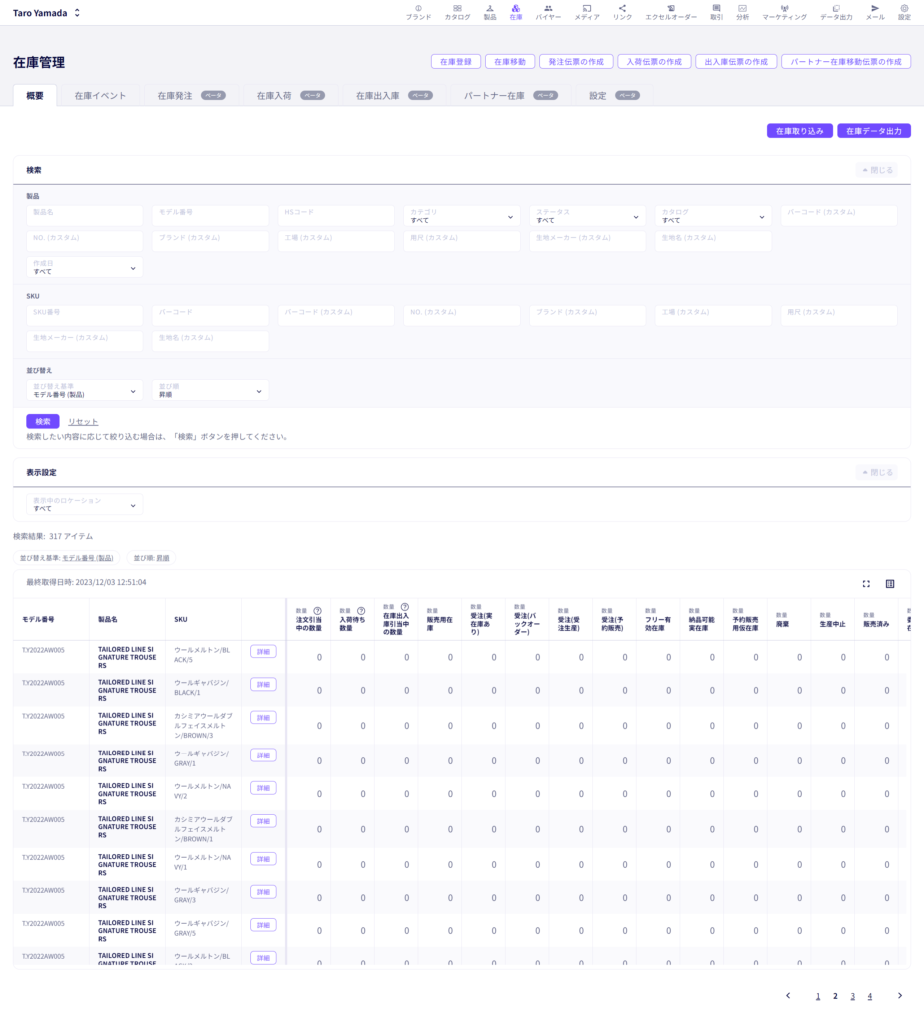Collapse the 検索 panel with 閉じる
924x1024 pixels.
[x=877, y=170]
